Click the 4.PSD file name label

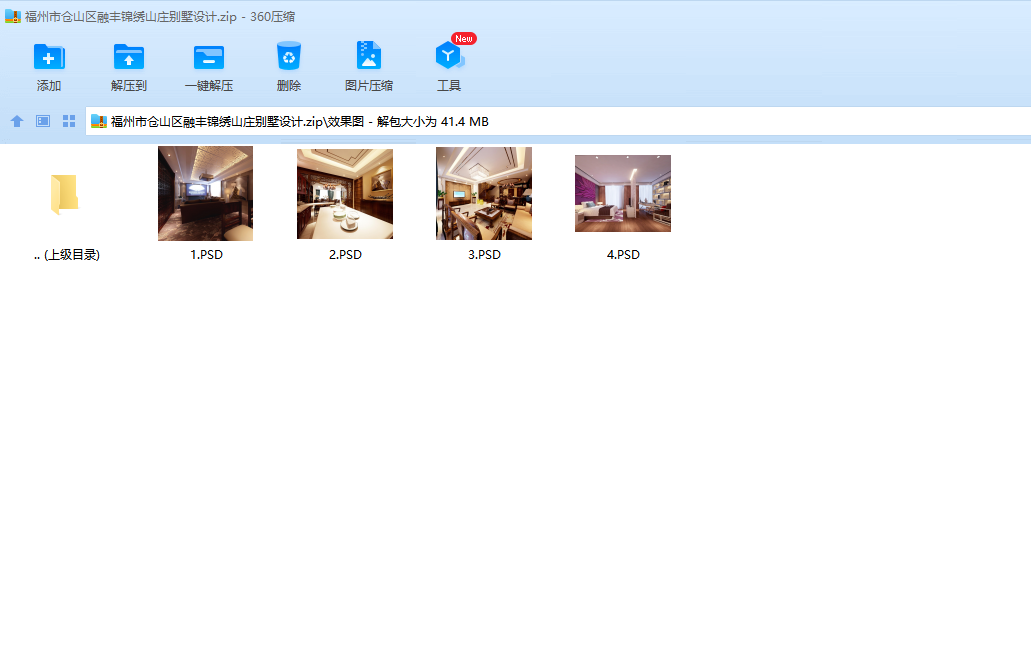click(623, 254)
